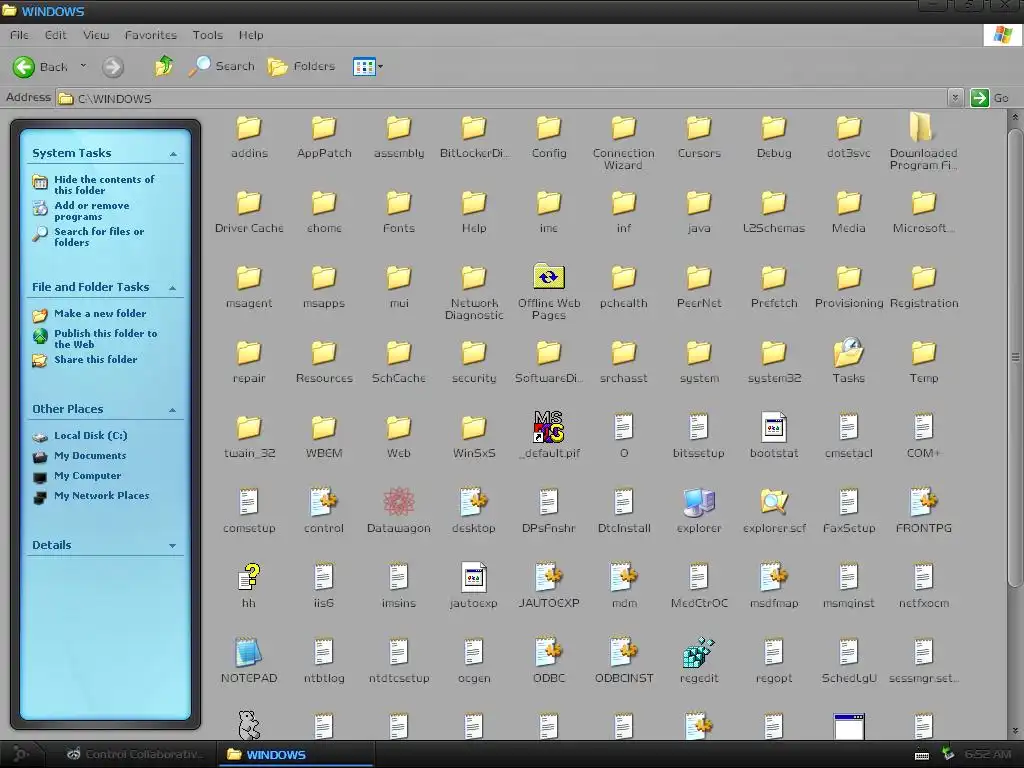Select the Connection Wizard folder
Viewport: 1024px width, 768px height.
coord(624,142)
